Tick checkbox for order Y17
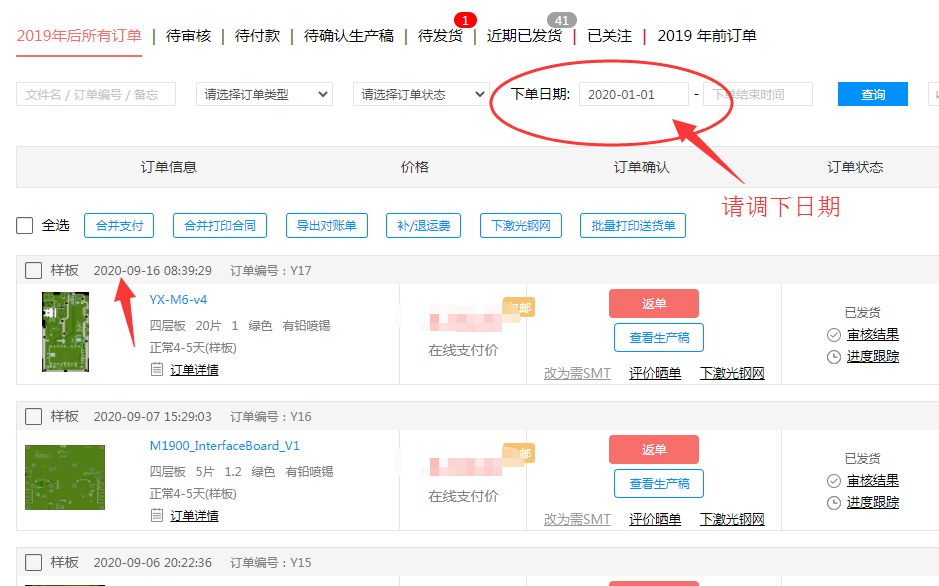 coord(33,270)
